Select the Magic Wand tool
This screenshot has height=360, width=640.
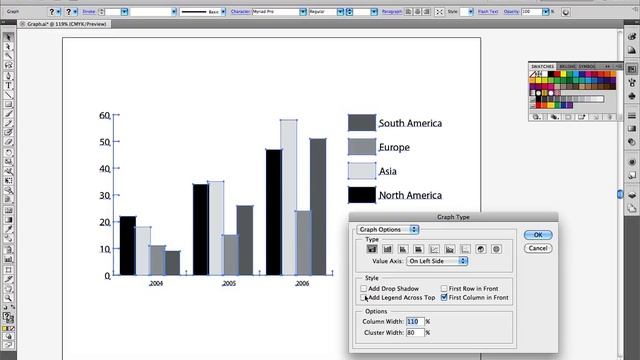[8, 56]
